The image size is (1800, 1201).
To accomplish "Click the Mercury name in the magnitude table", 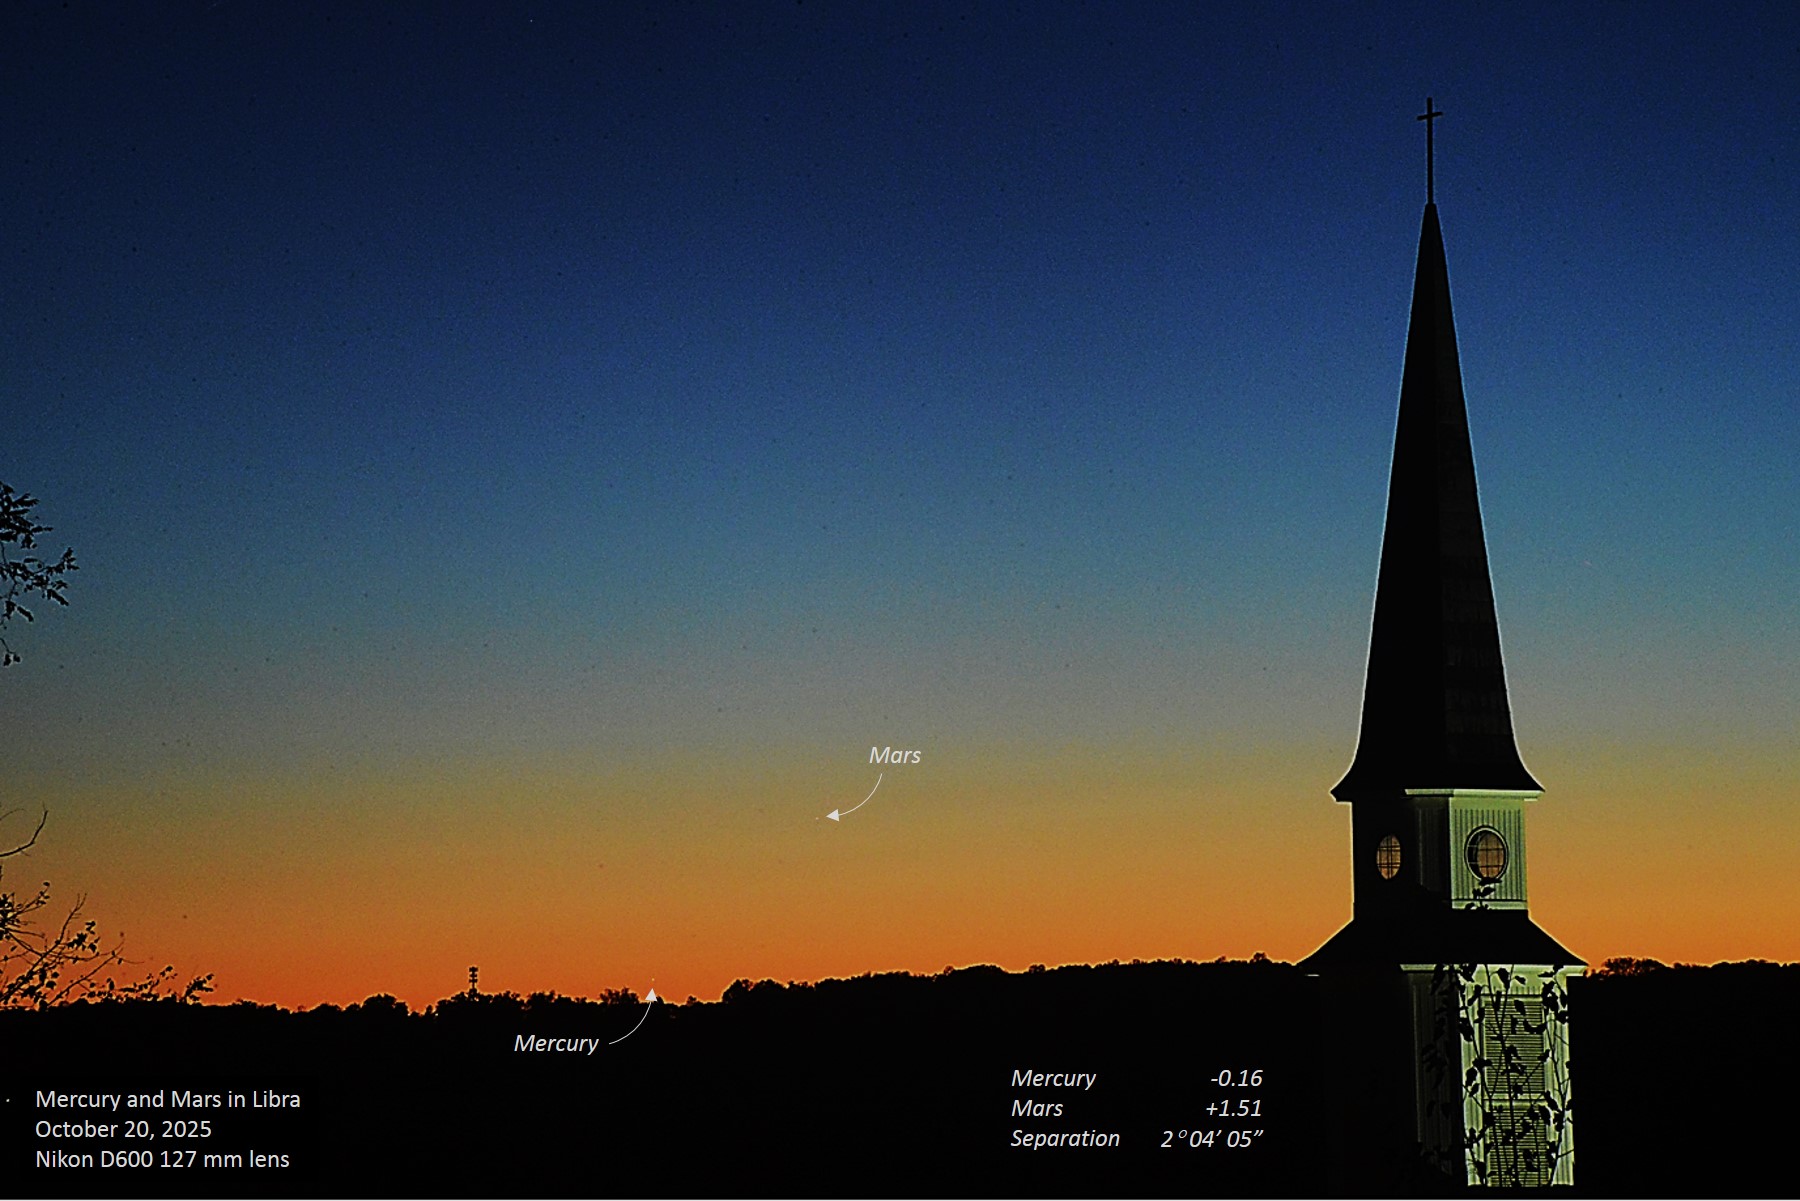I will pyautogui.click(x=1053, y=1078).
